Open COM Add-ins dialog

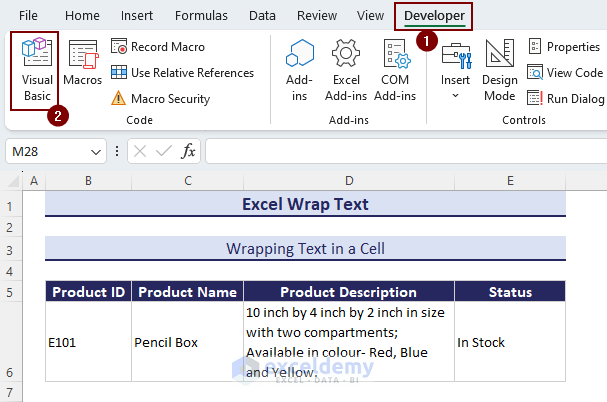[395, 70]
